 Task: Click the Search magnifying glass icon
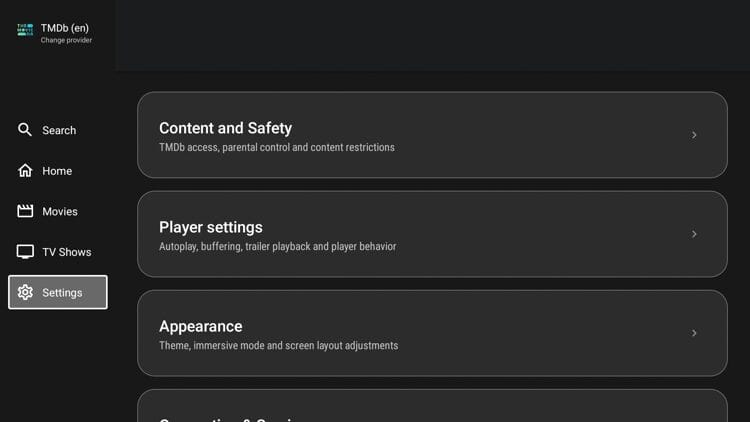[x=25, y=130]
